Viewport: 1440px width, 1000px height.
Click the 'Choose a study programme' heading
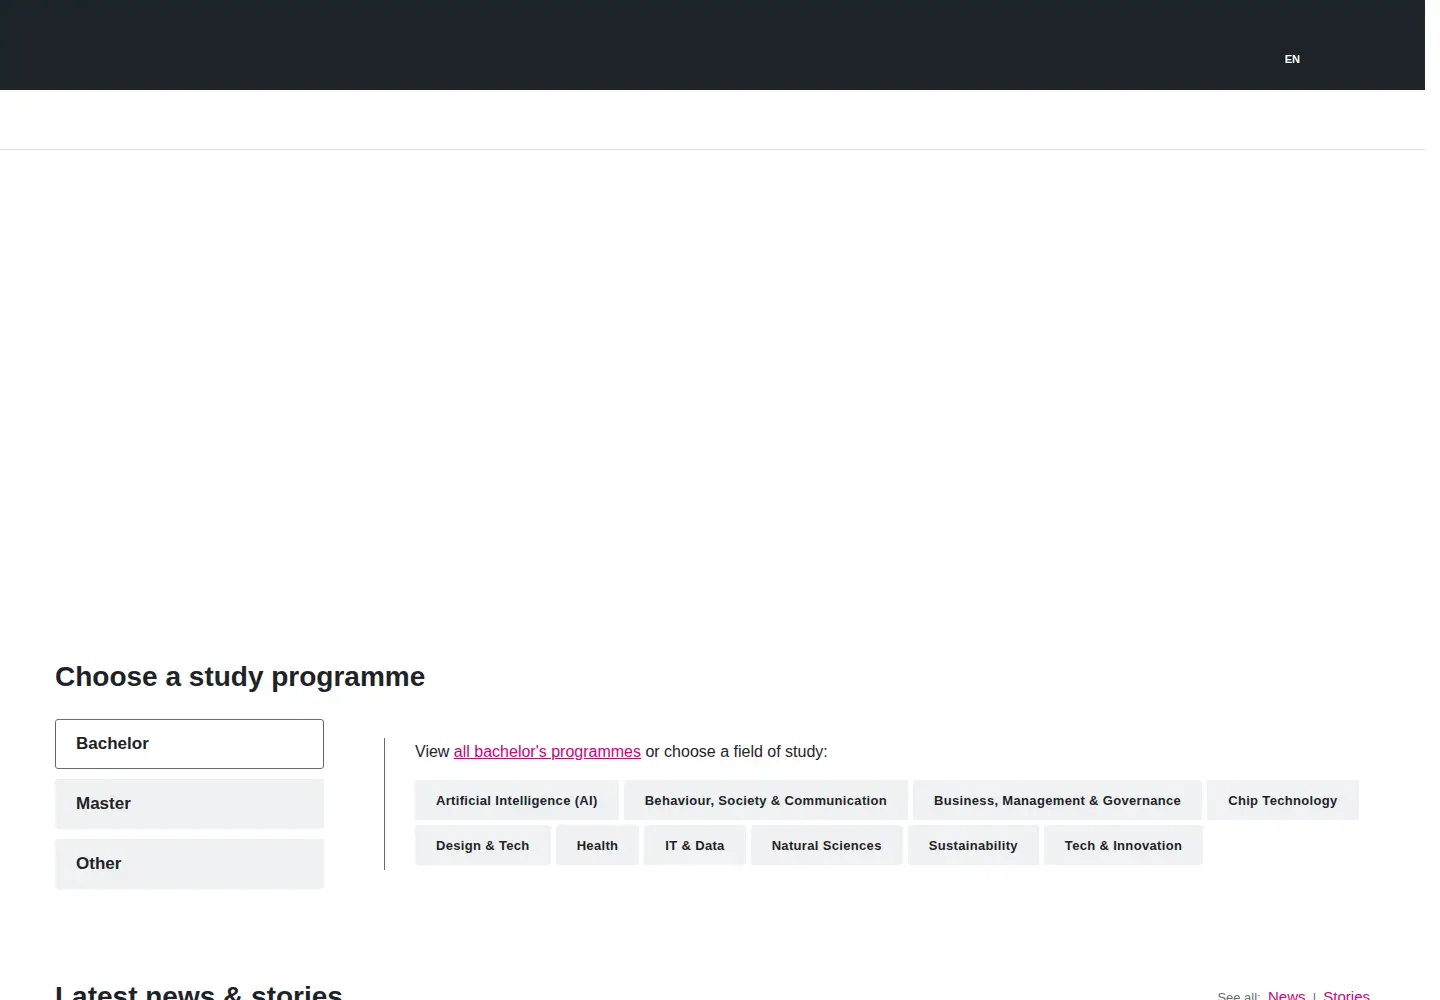click(240, 677)
